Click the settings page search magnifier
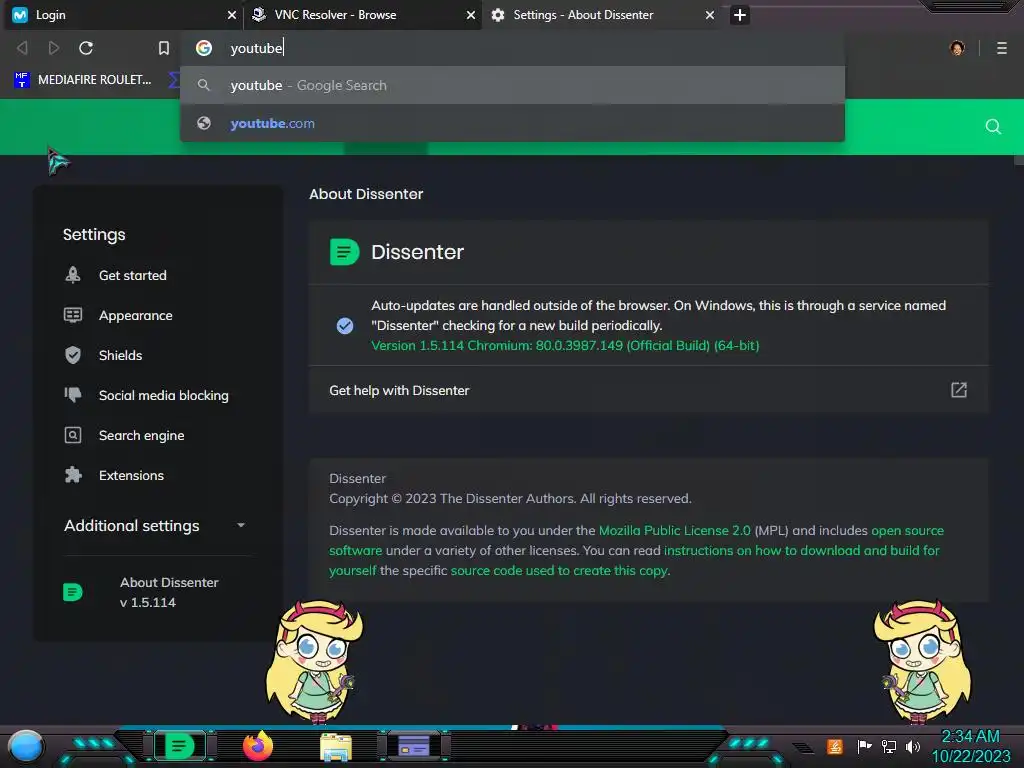This screenshot has width=1024, height=768. coord(993,127)
